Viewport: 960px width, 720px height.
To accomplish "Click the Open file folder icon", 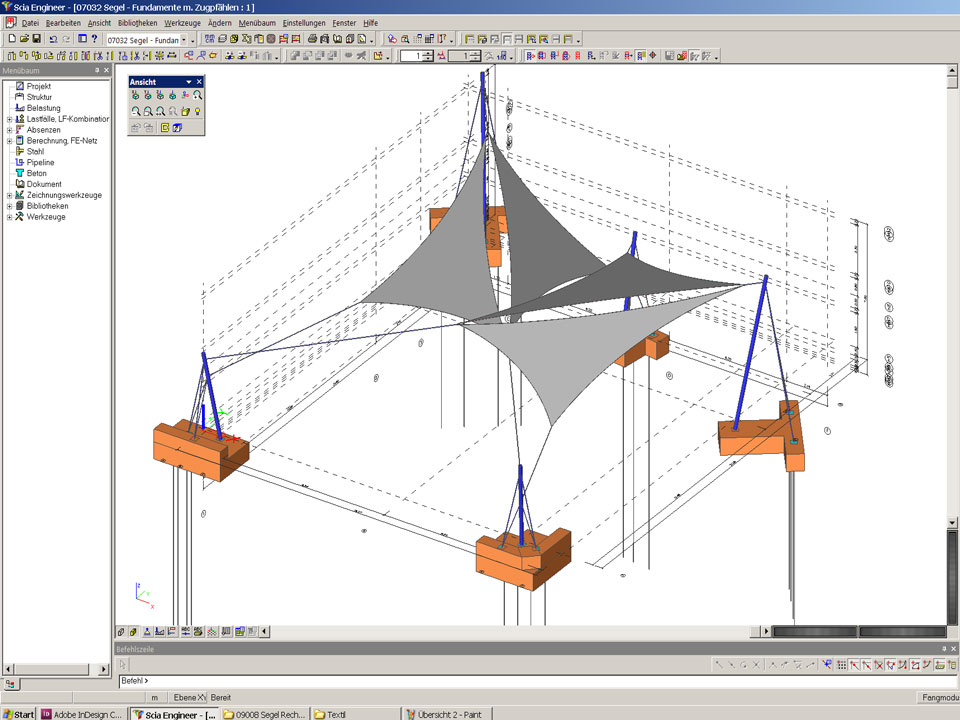I will 23,39.
